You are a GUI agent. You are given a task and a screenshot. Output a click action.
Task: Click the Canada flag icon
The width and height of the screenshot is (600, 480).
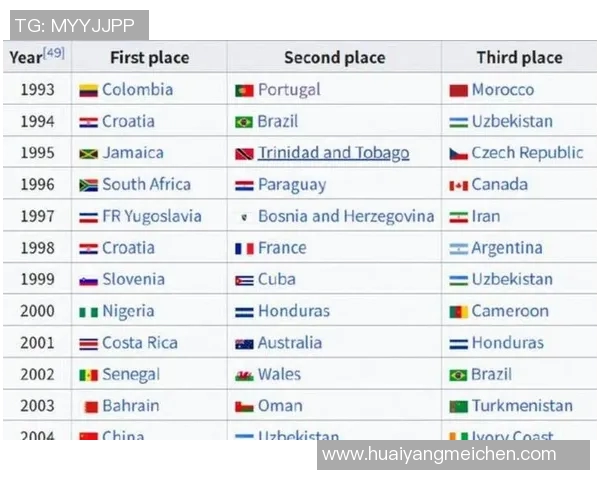(458, 185)
